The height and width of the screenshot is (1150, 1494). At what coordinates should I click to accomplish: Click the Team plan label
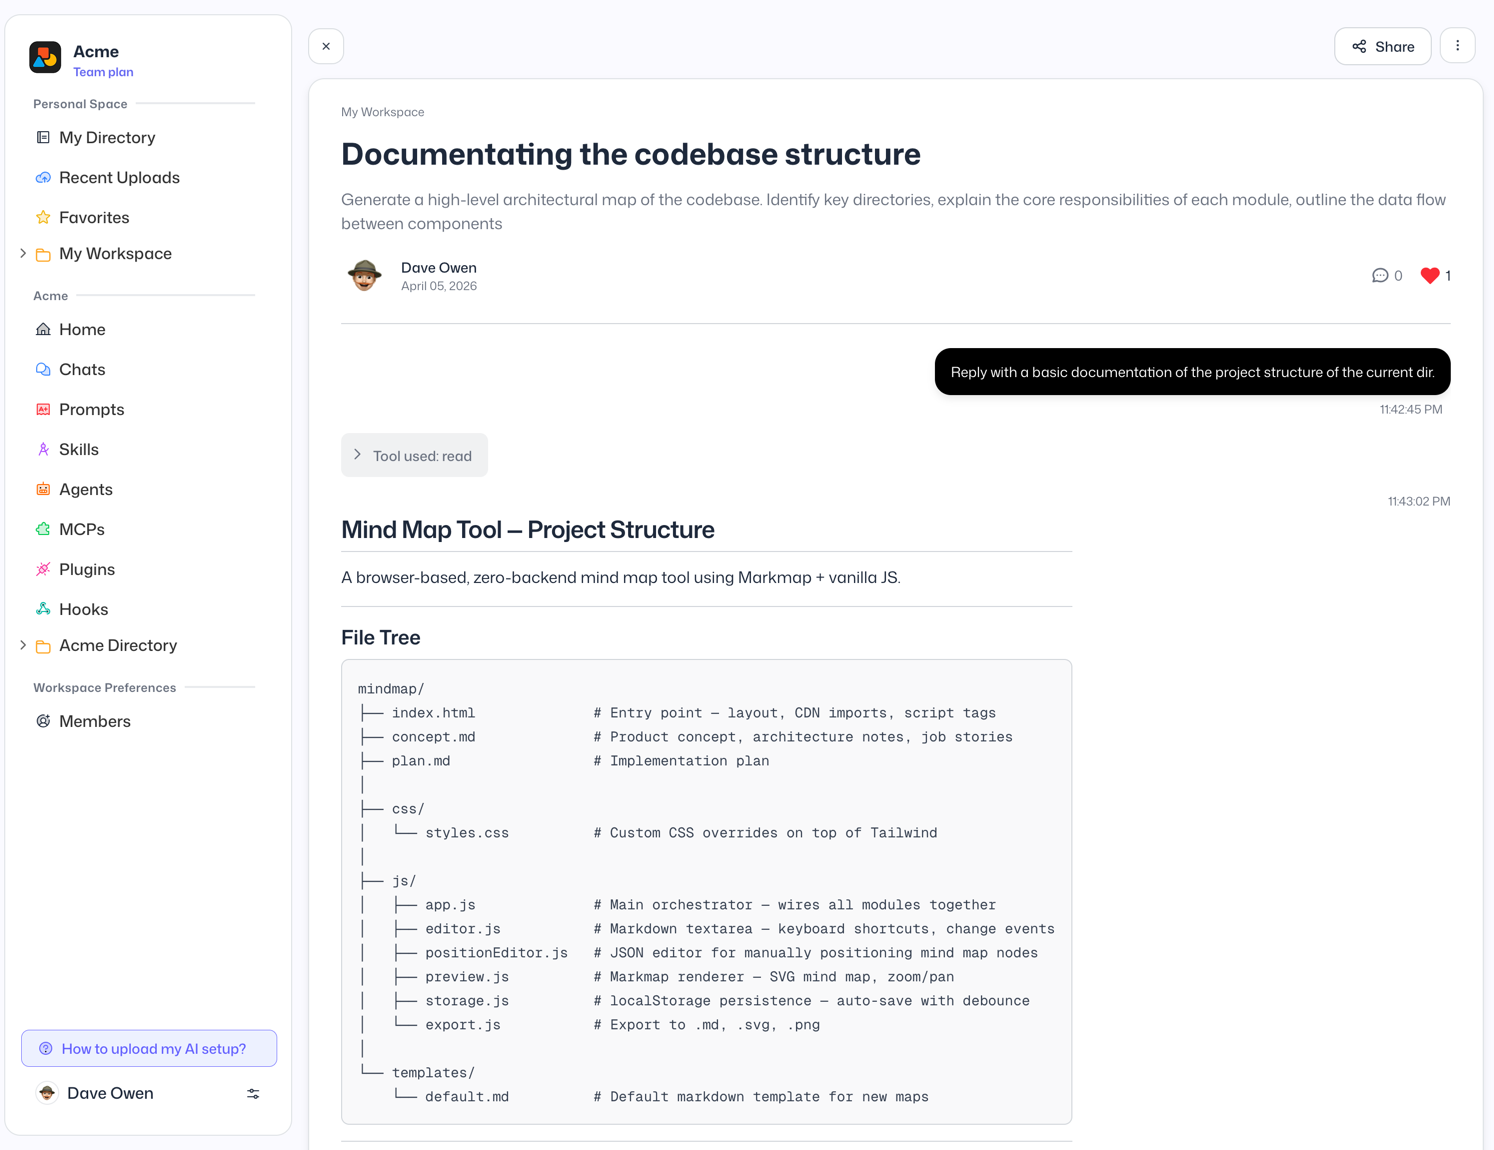(x=103, y=72)
